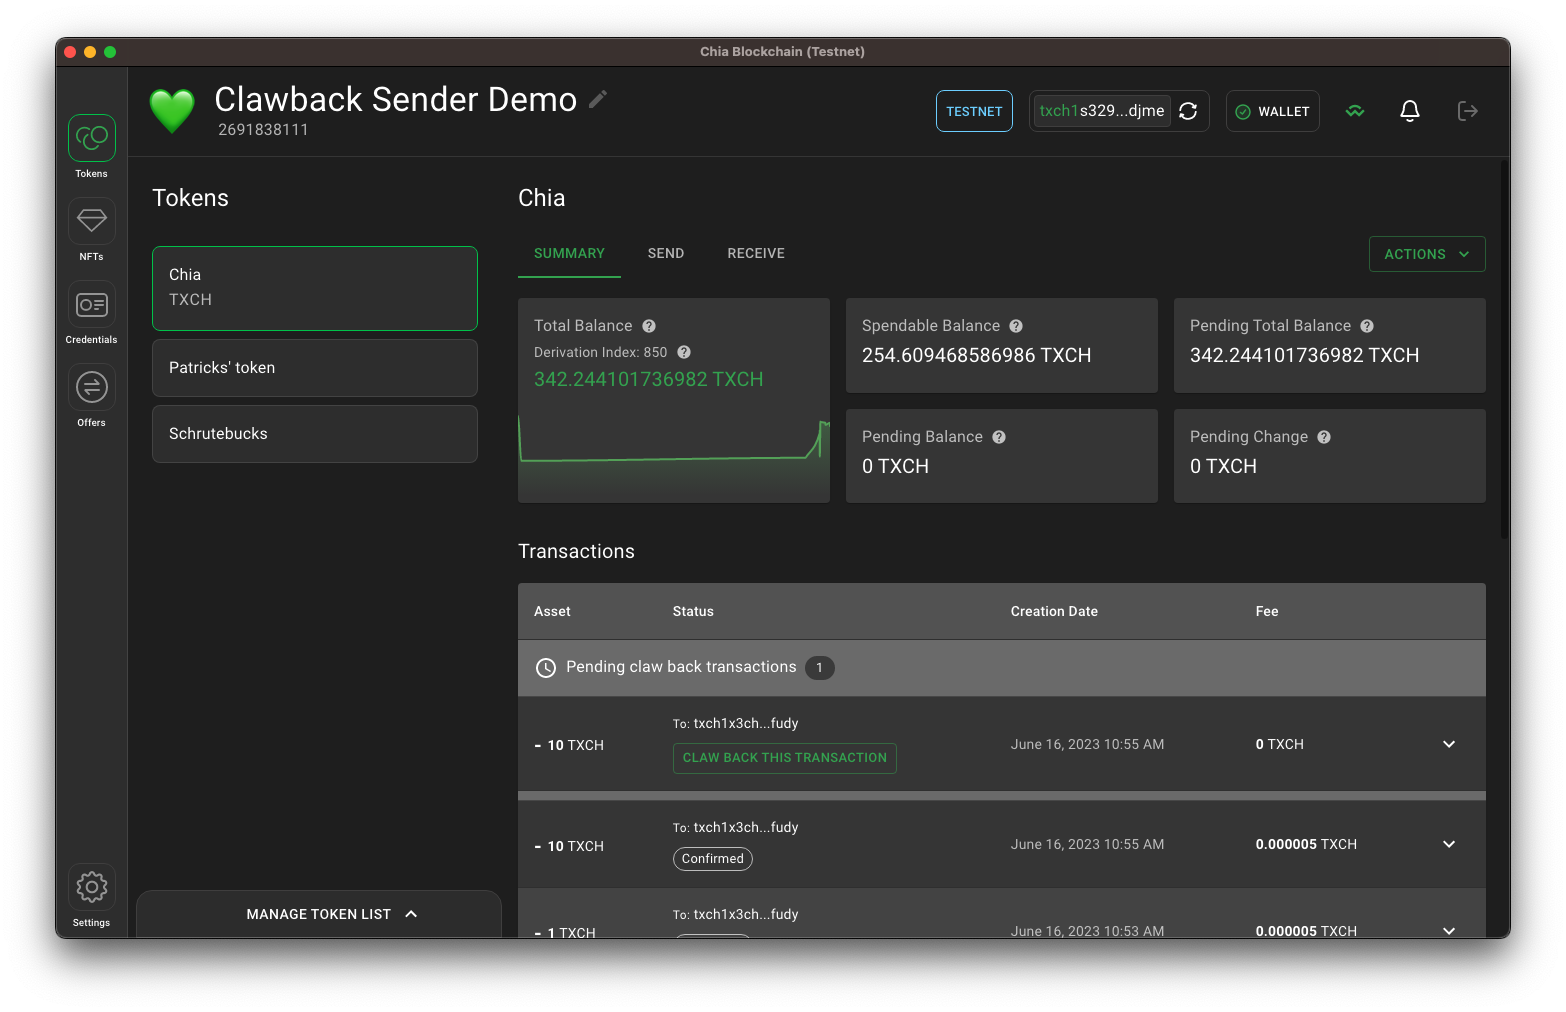The width and height of the screenshot is (1566, 1012).
Task: Click the WALLET status button
Action: click(x=1272, y=111)
